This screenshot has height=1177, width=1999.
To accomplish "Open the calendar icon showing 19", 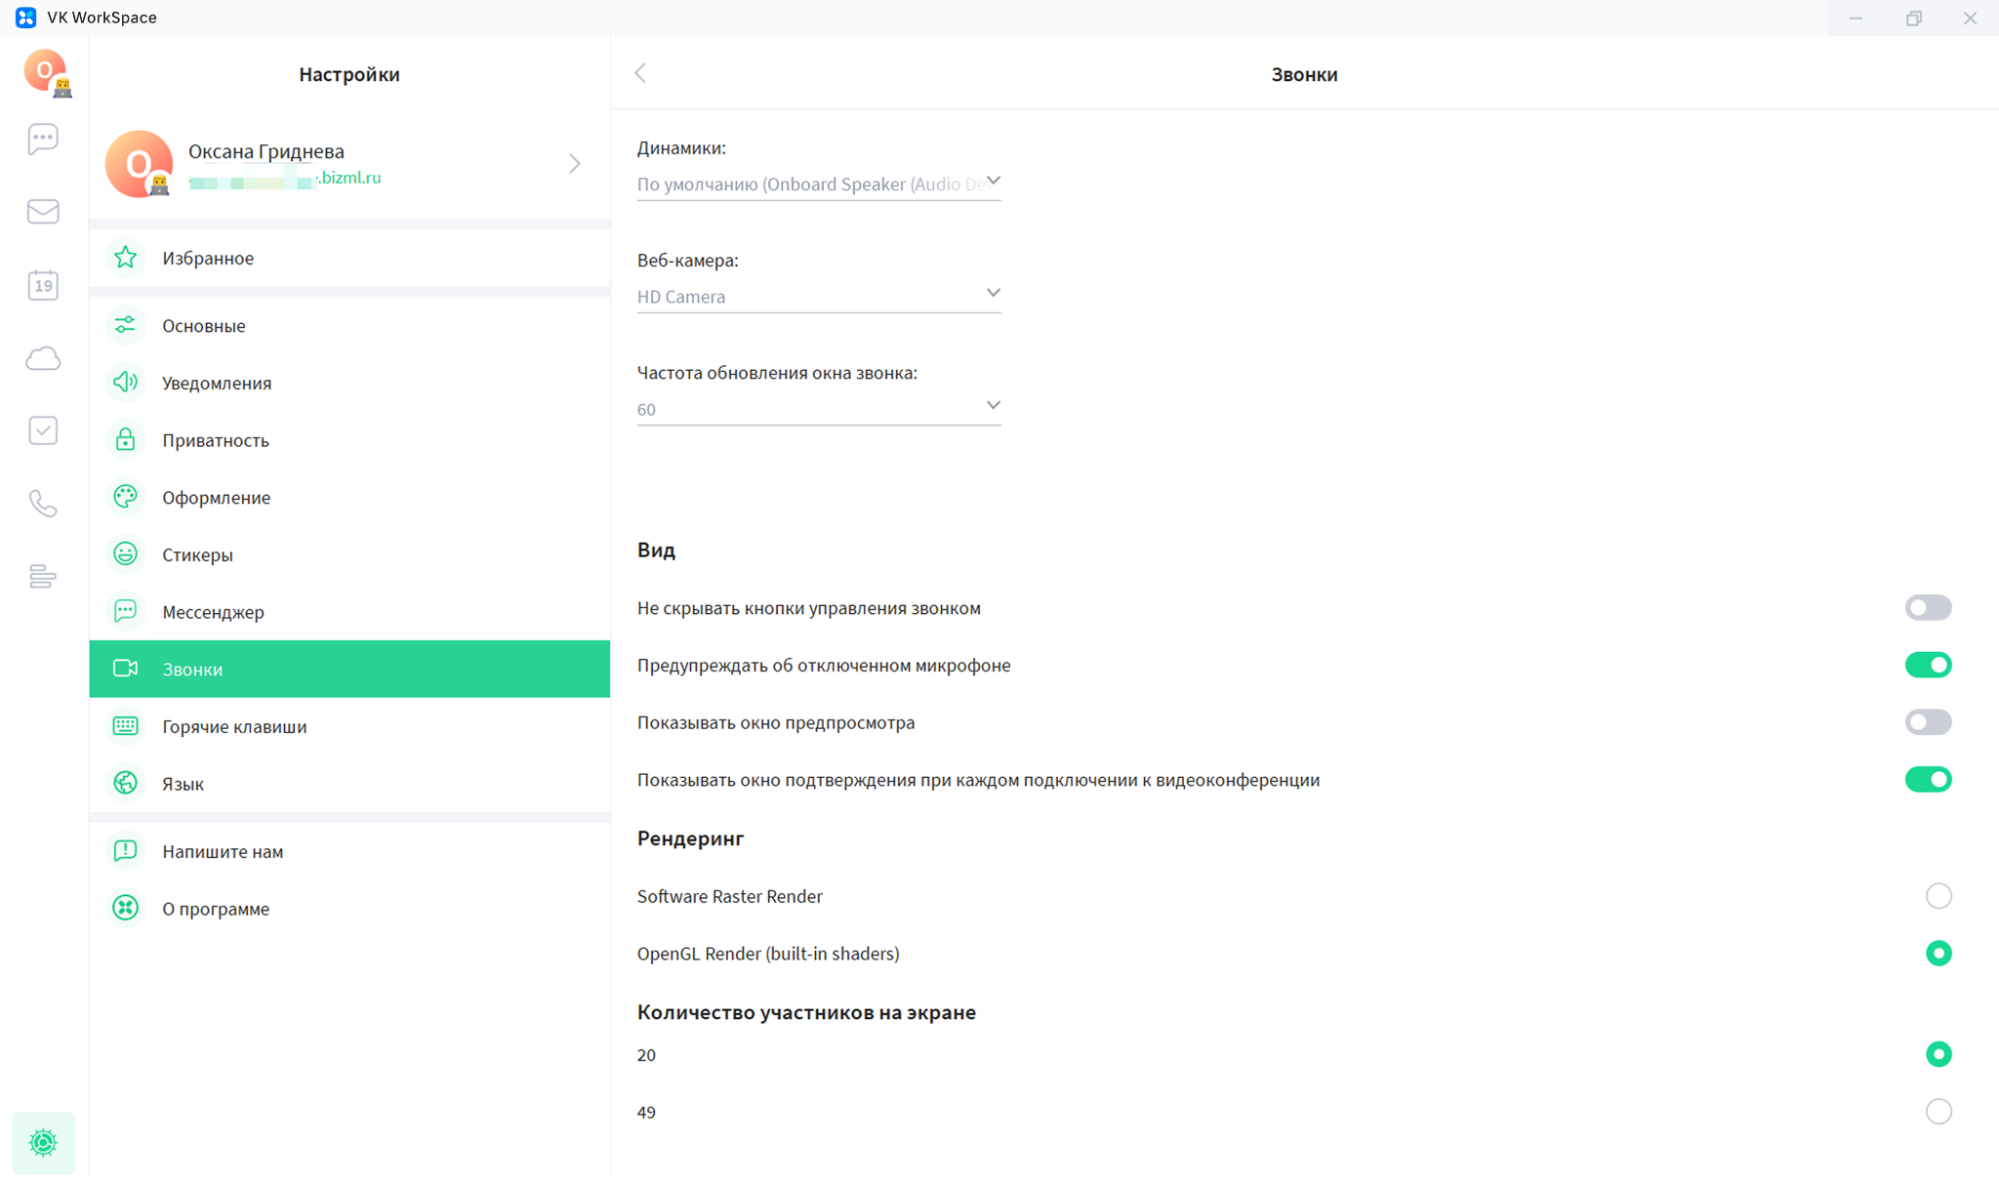I will pos(43,285).
